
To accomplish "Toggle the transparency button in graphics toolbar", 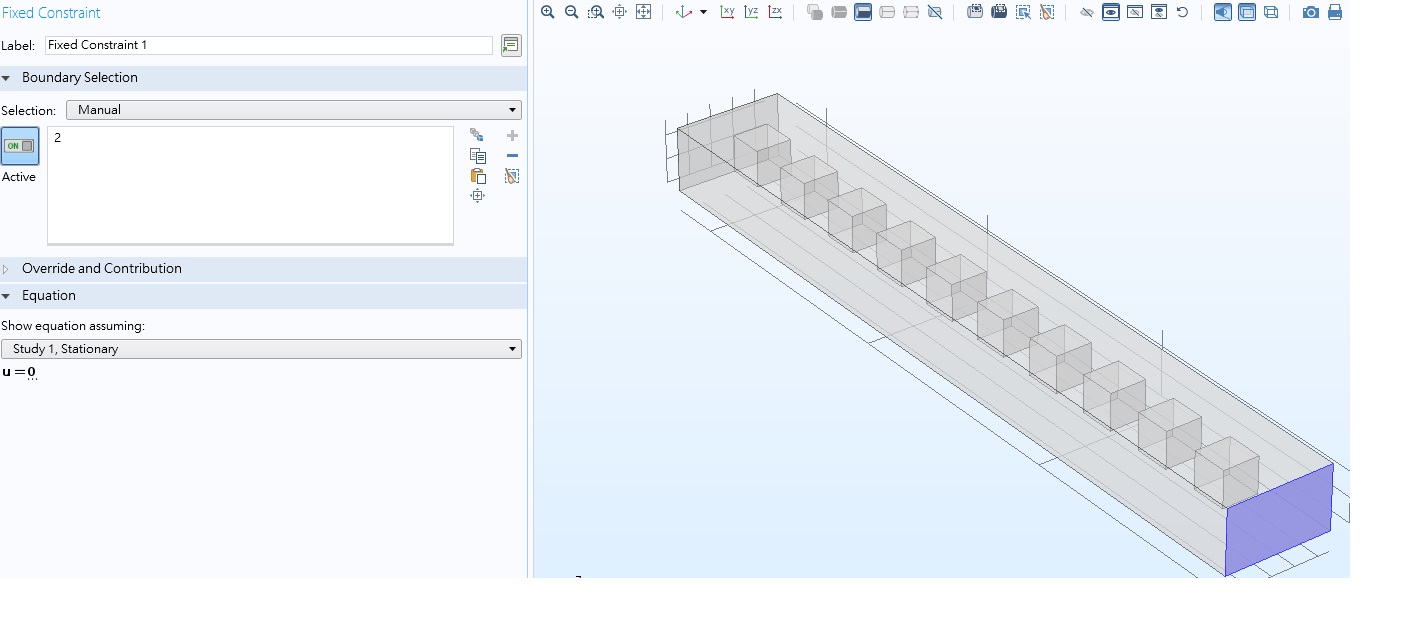I will [x=1247, y=12].
